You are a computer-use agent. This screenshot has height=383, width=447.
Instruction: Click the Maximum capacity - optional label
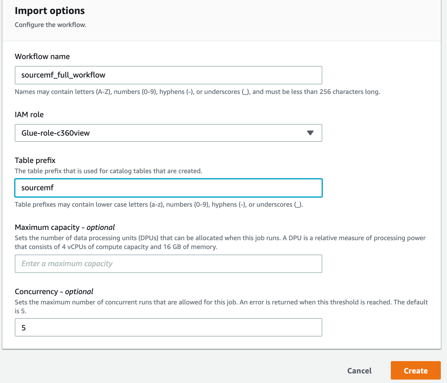(x=65, y=227)
